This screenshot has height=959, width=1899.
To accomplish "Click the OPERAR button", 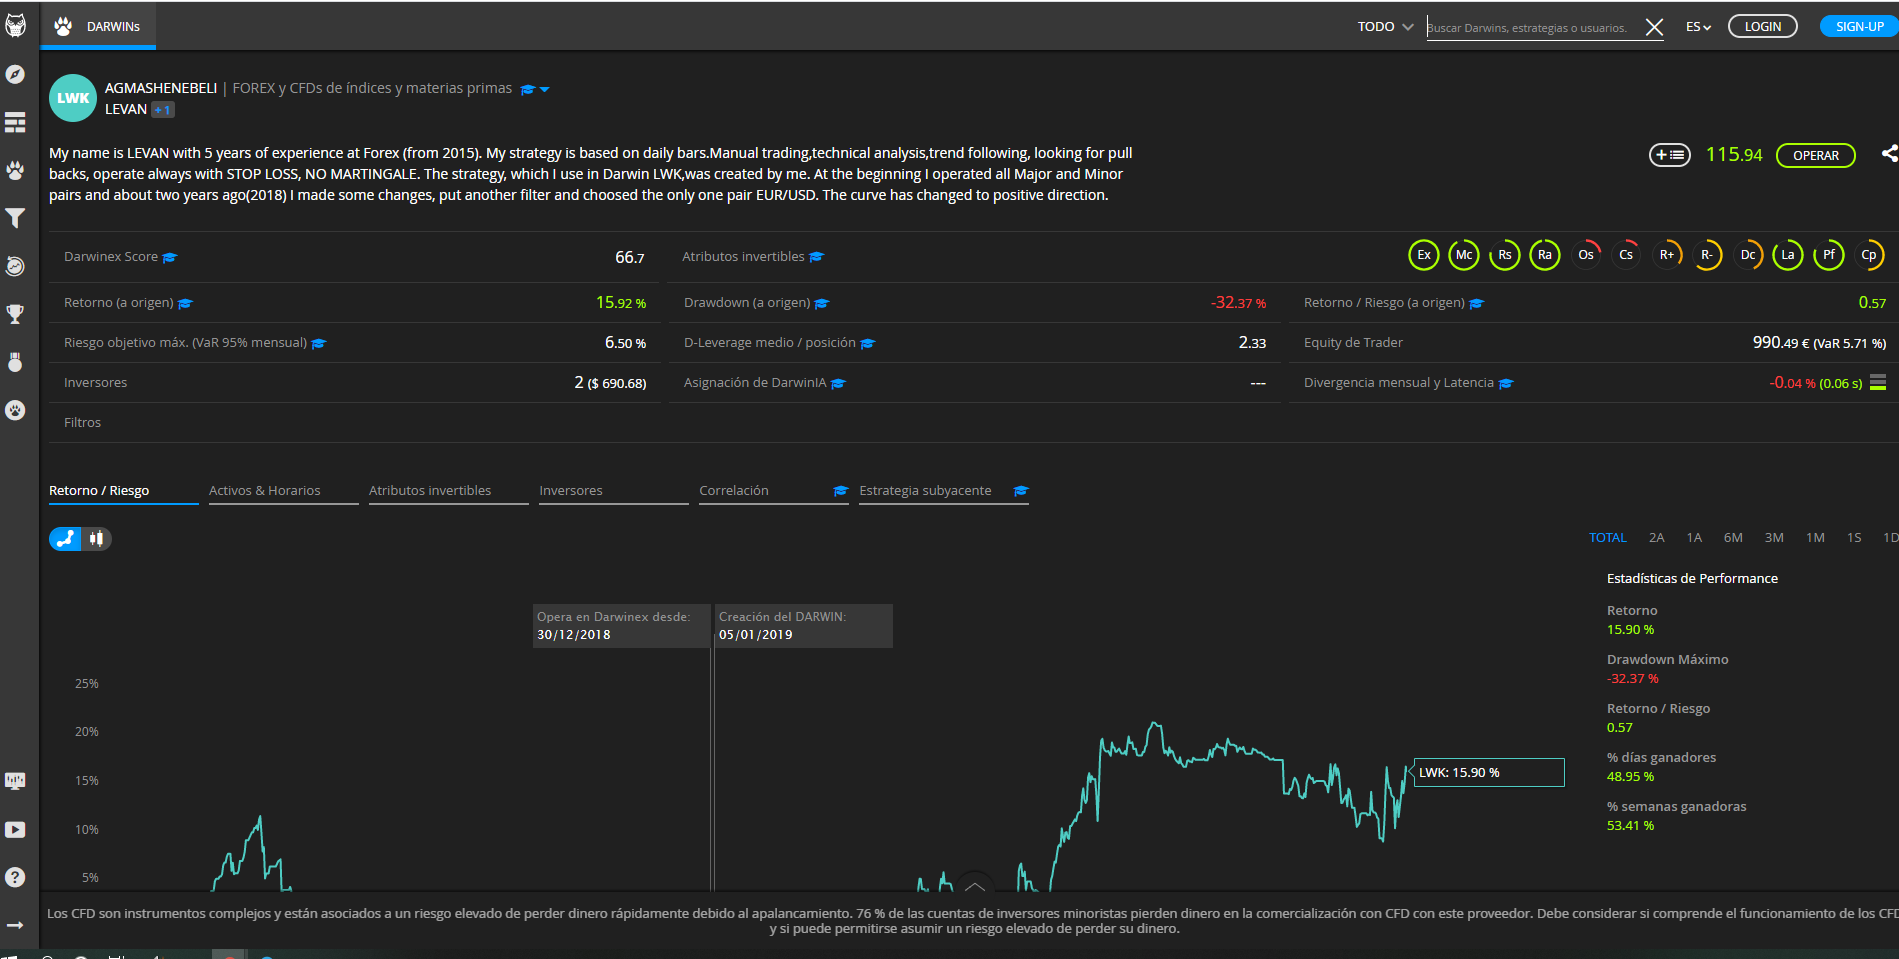I will pos(1815,155).
